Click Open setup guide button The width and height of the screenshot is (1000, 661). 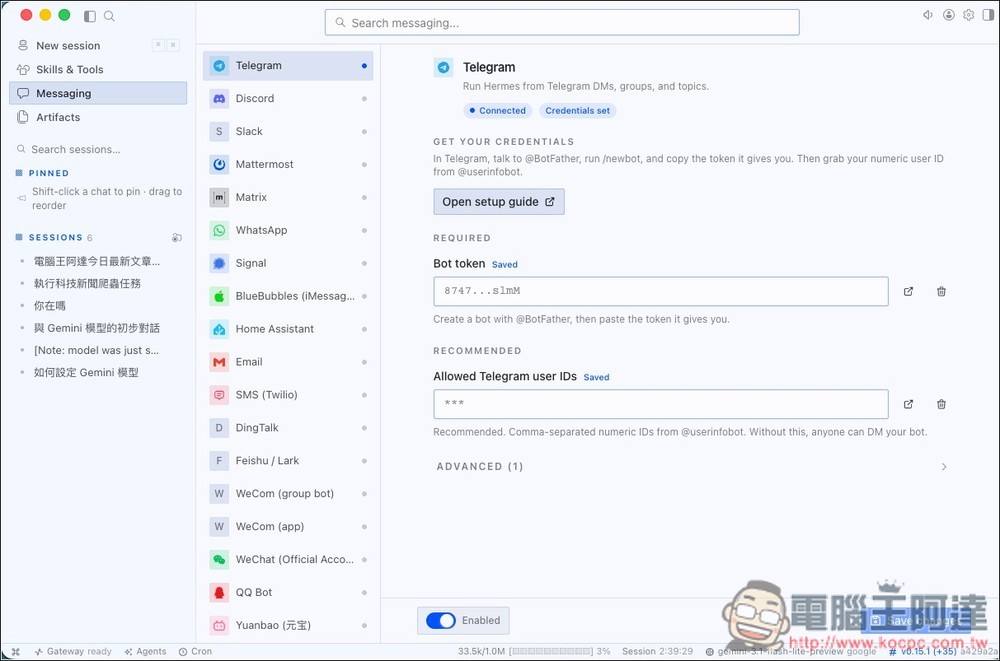(x=499, y=202)
